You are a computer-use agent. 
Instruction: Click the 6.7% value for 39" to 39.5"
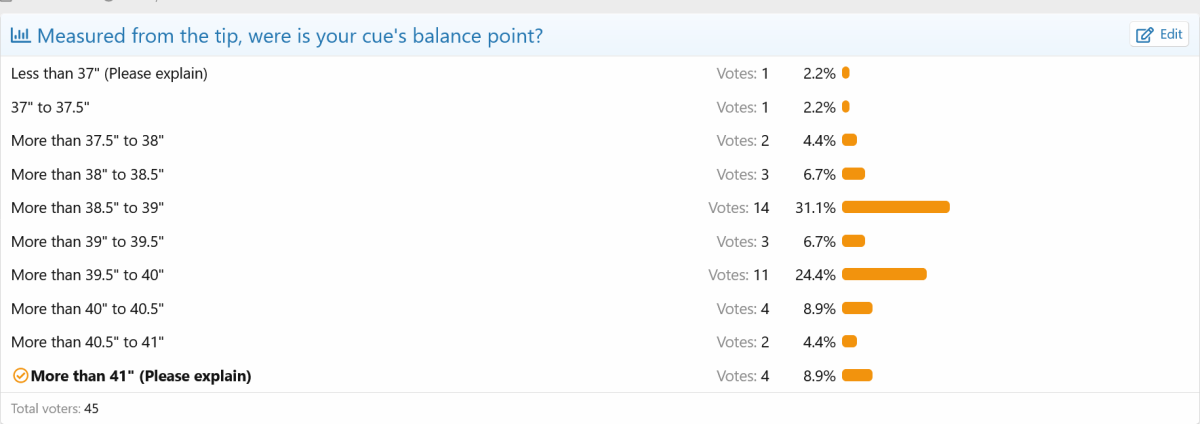pyautogui.click(x=819, y=241)
